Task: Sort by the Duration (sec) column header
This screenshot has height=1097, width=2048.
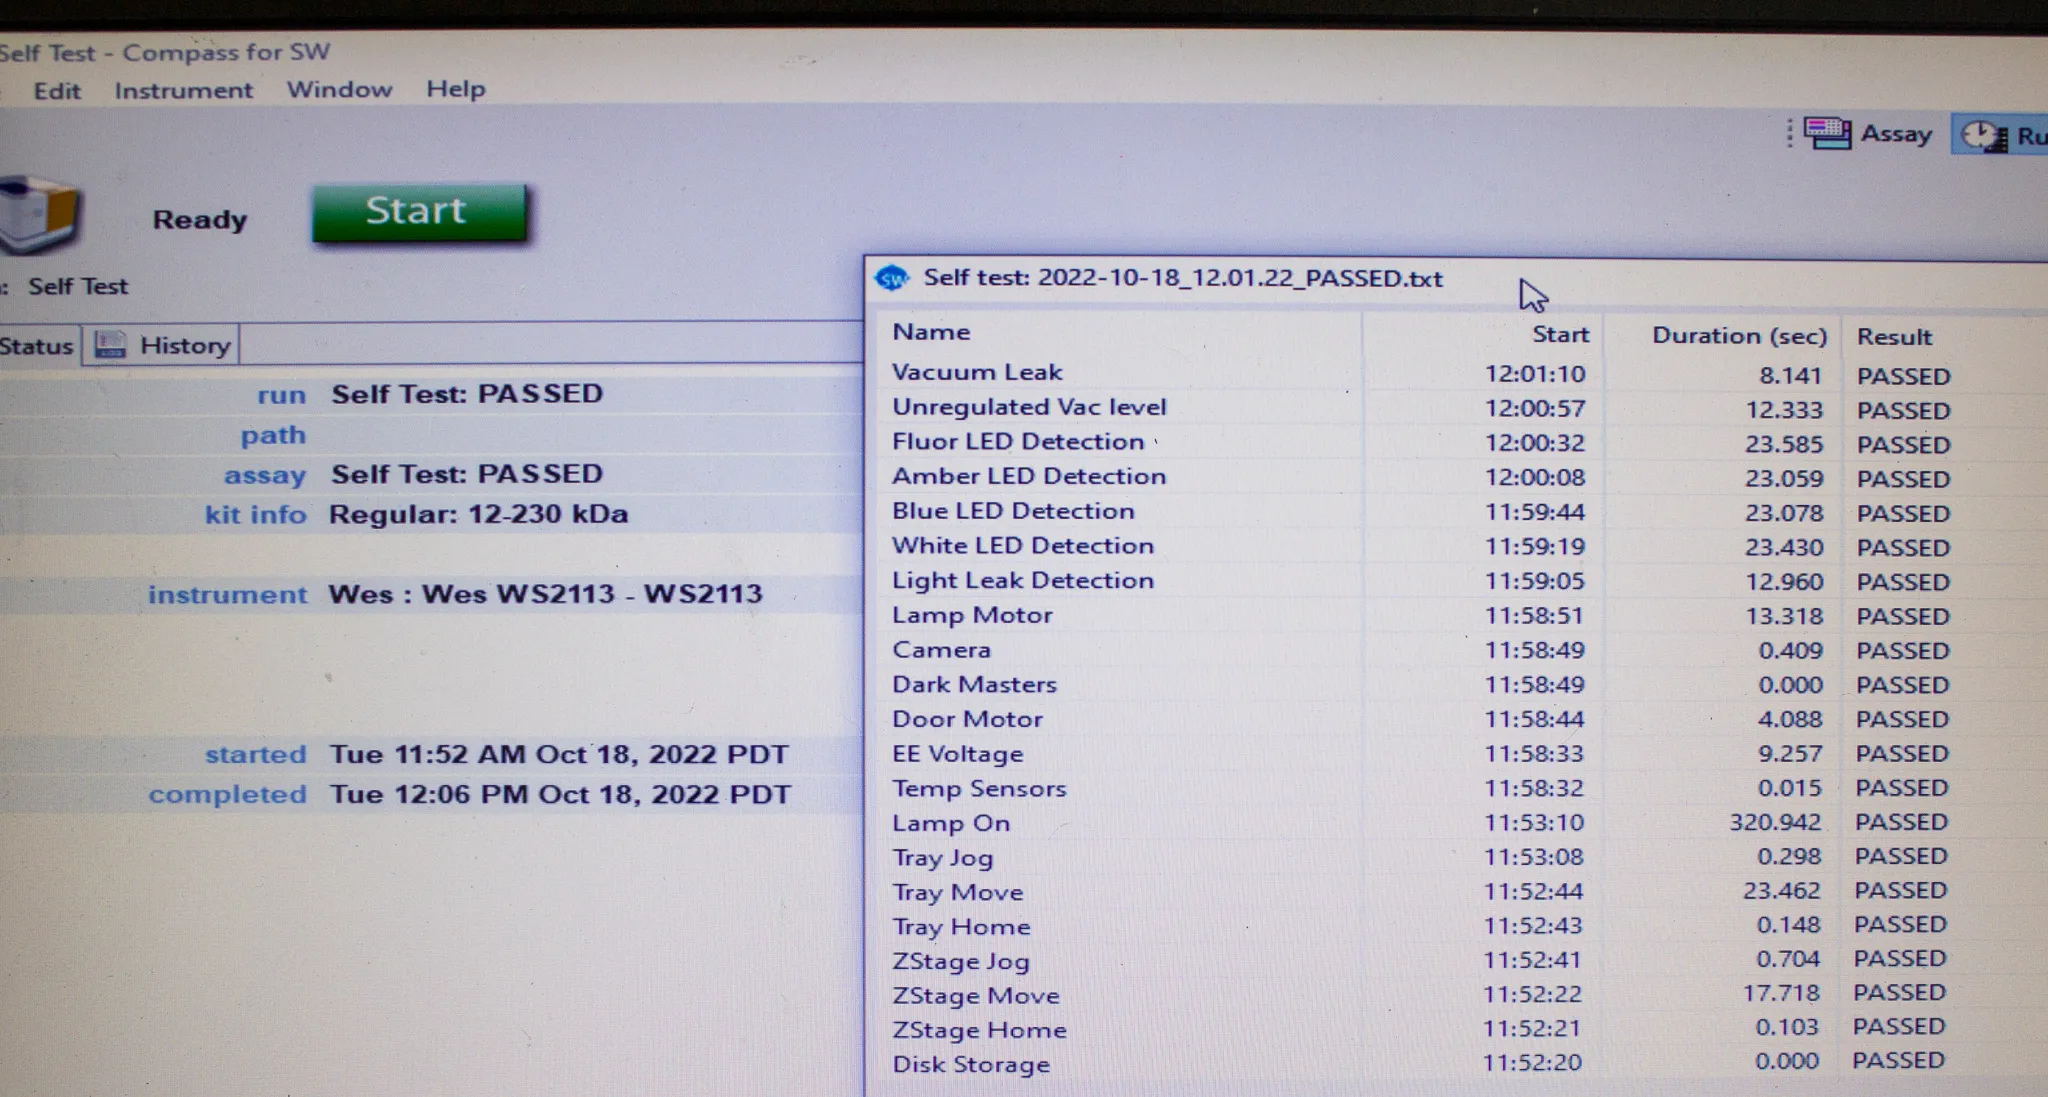Action: point(1739,336)
